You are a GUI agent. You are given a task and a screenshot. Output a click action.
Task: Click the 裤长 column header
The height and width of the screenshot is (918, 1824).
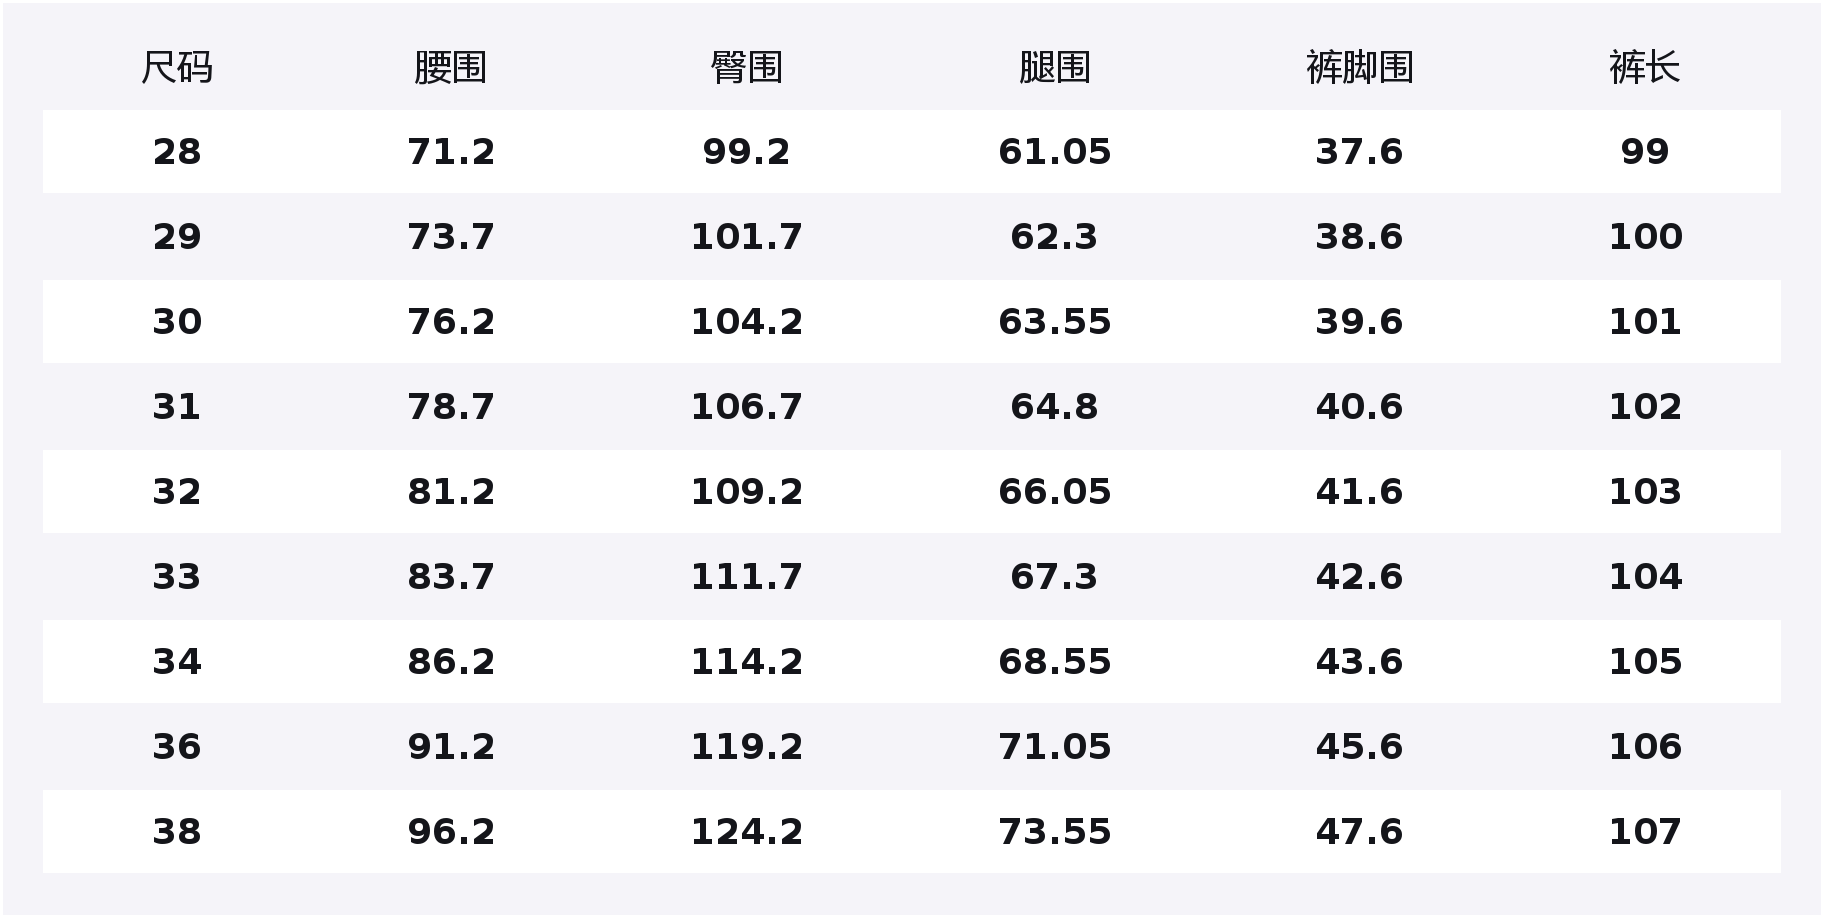(1645, 68)
